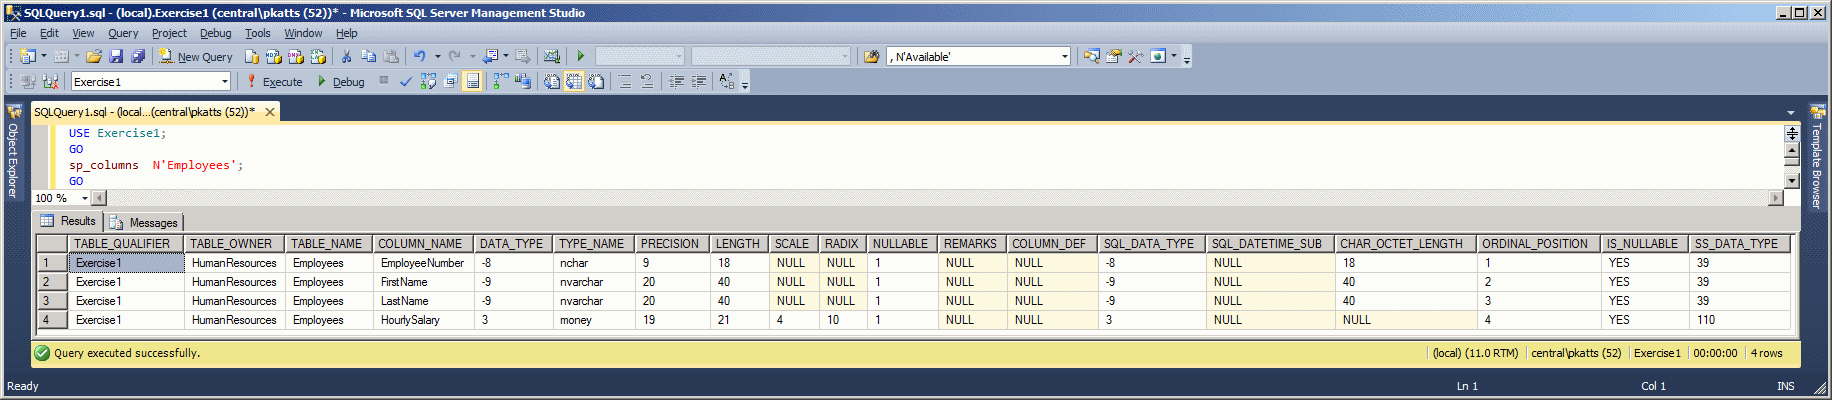This screenshot has height=400, width=1832.
Task: Click the Database Engine Query icon
Action: [252, 56]
